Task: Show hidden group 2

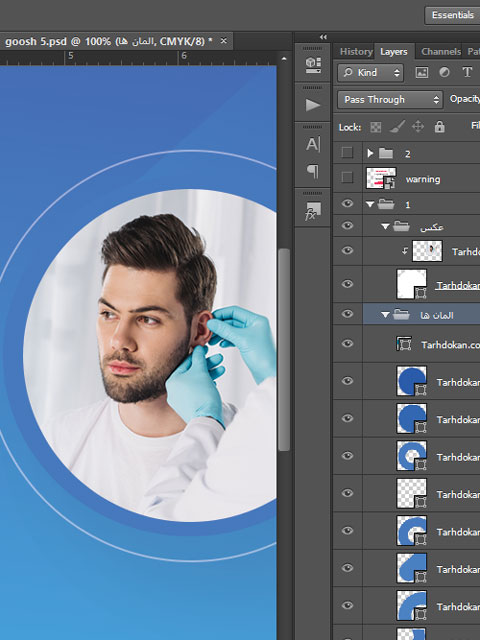Action: coord(347,153)
